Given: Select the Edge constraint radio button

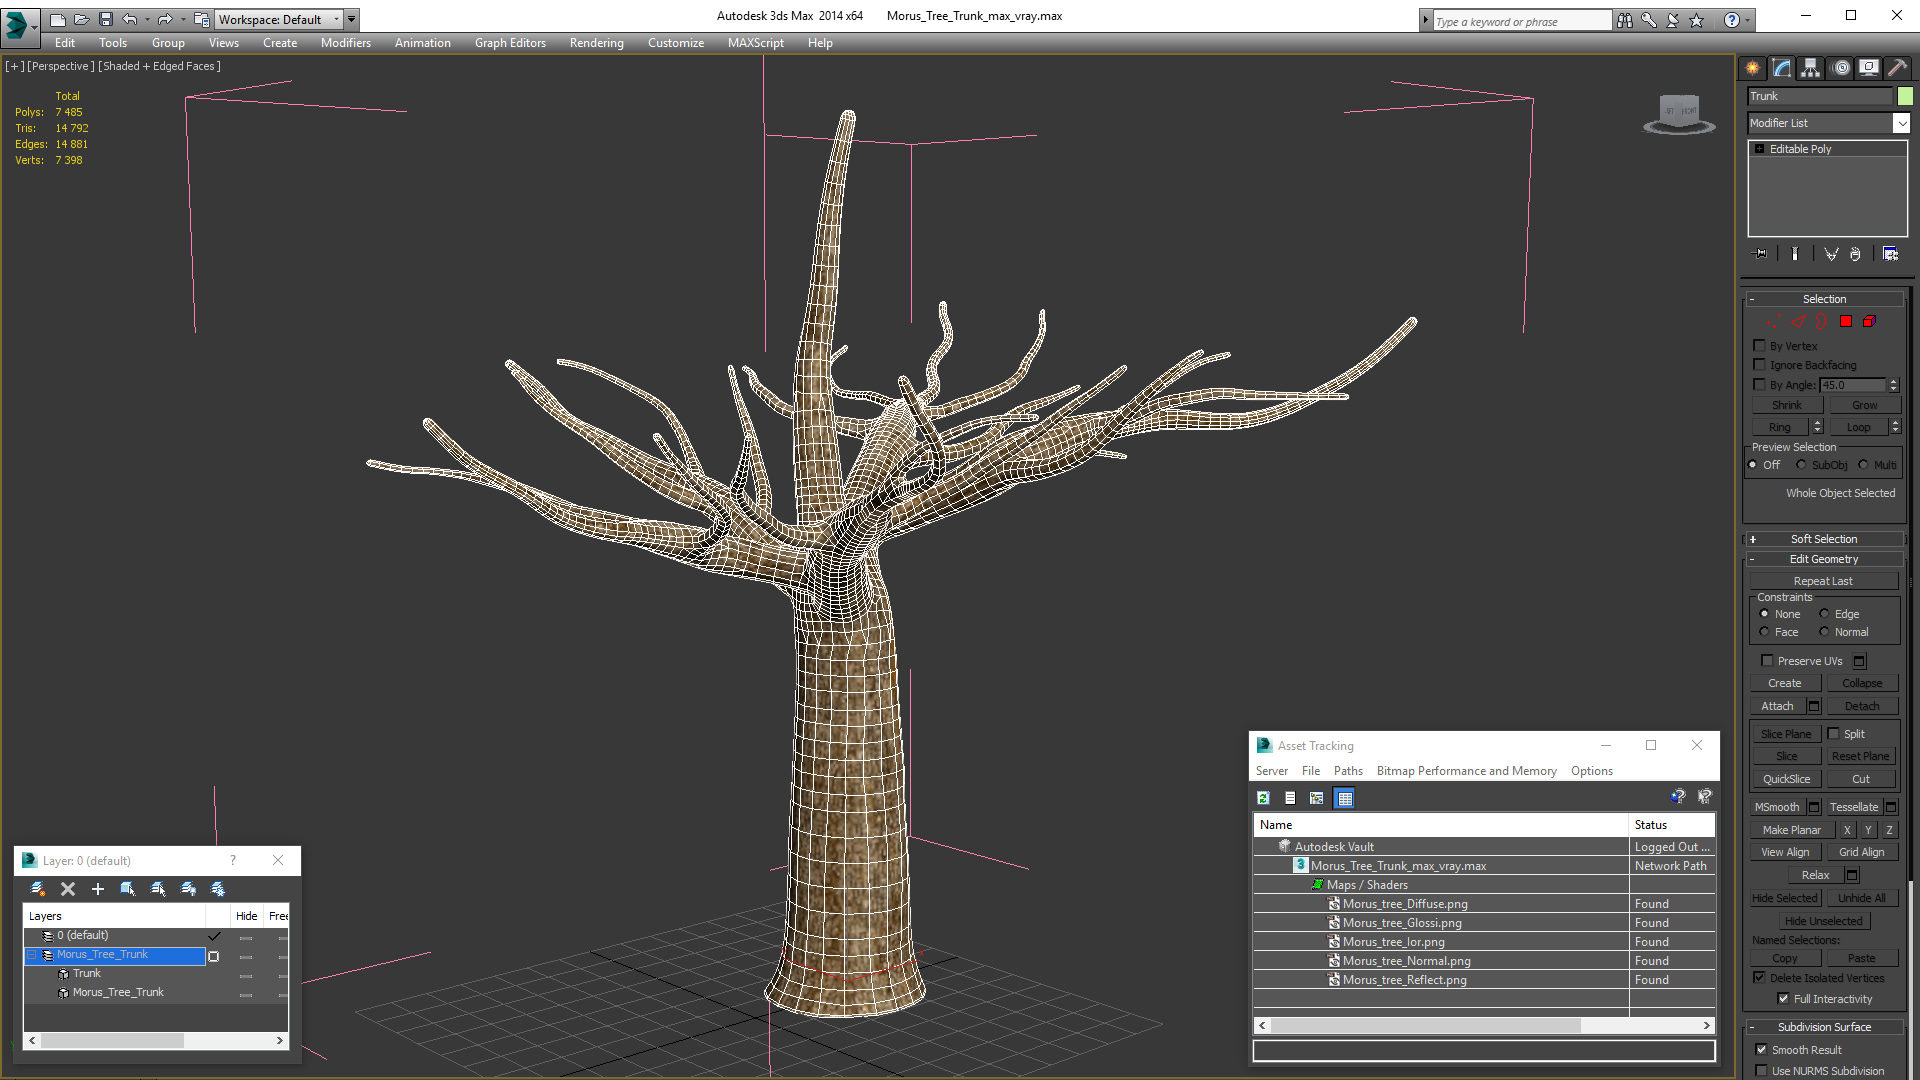Looking at the screenshot, I should 1824,614.
